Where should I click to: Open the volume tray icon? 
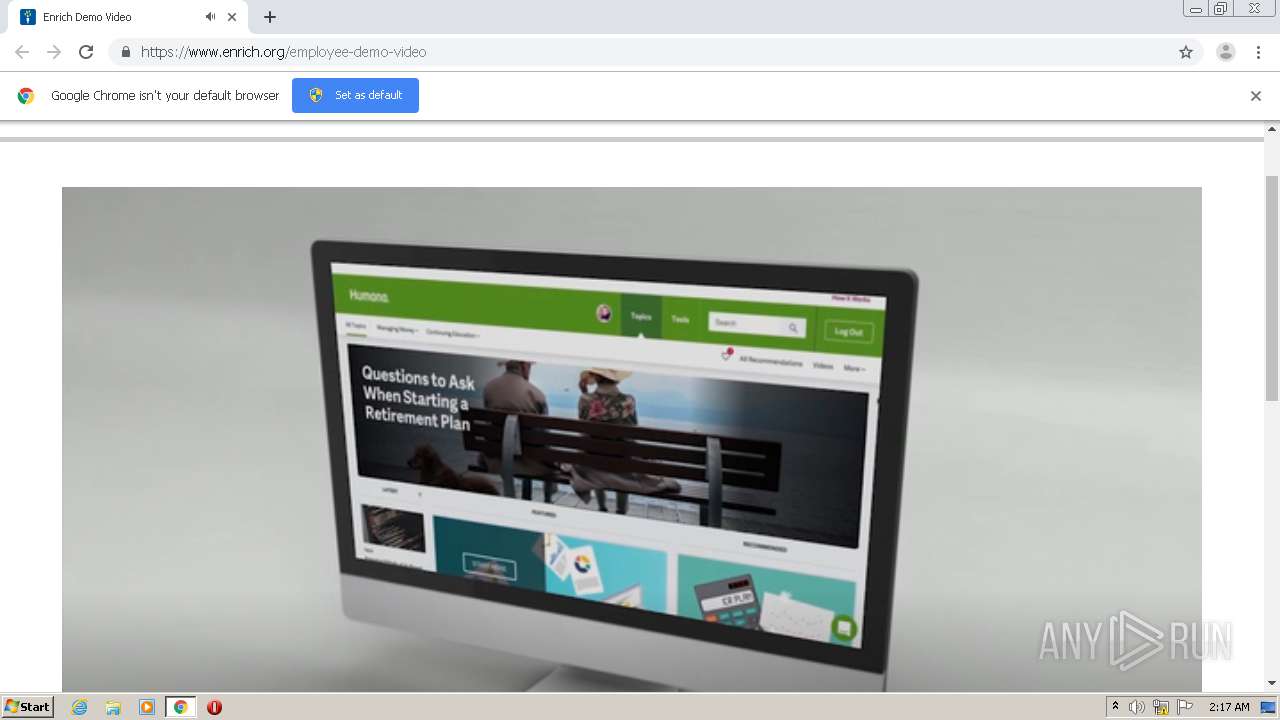pyautogui.click(x=1137, y=707)
